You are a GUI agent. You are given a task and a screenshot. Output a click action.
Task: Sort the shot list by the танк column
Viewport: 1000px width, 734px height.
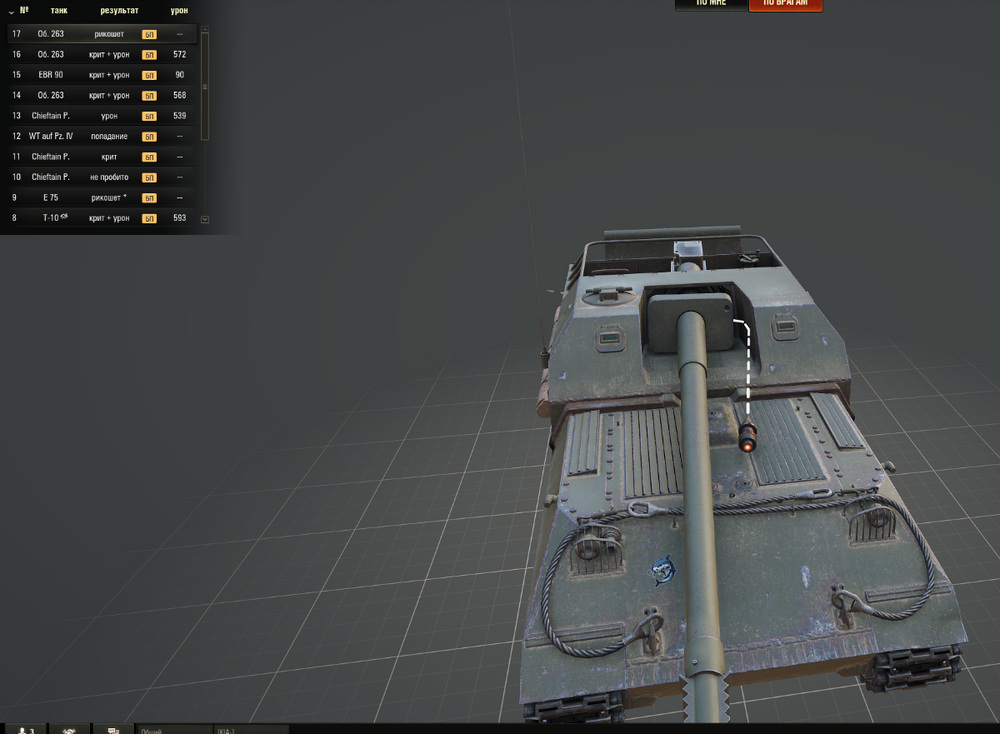pyautogui.click(x=59, y=10)
